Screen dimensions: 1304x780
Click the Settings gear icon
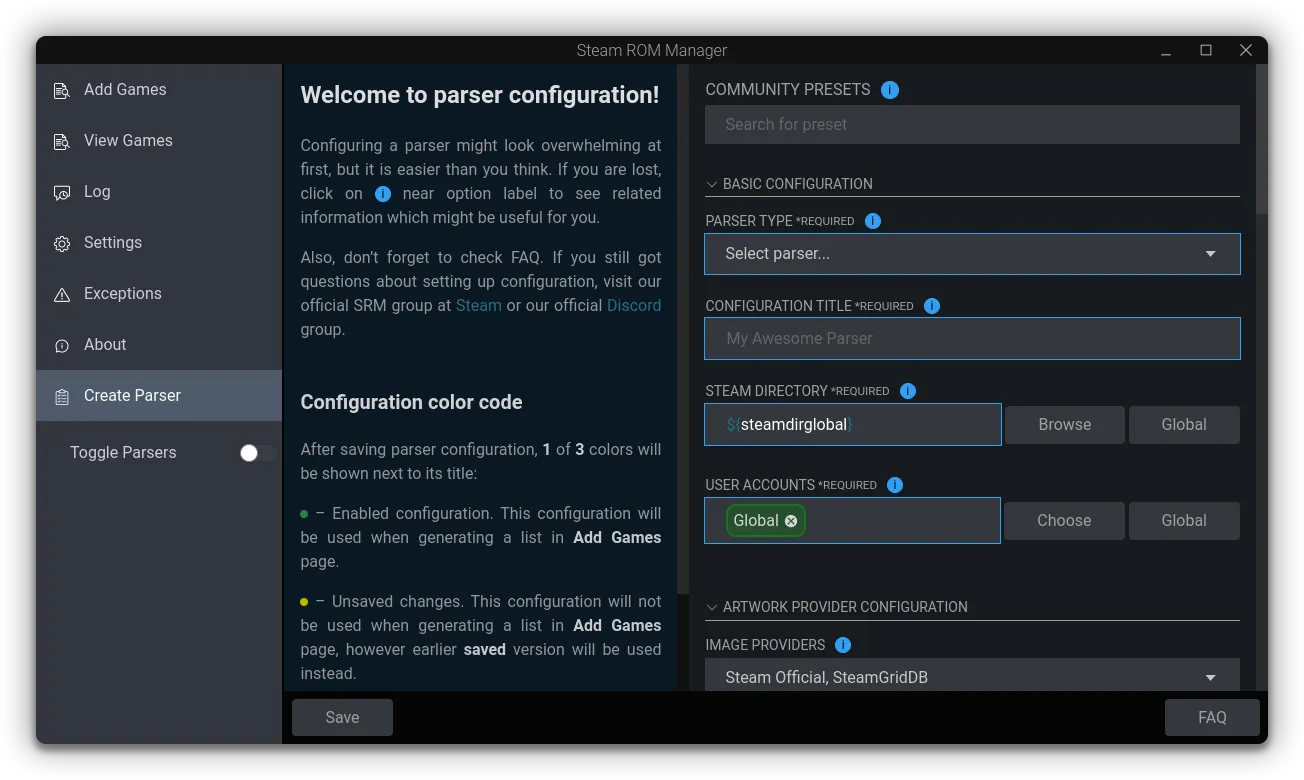coord(62,243)
